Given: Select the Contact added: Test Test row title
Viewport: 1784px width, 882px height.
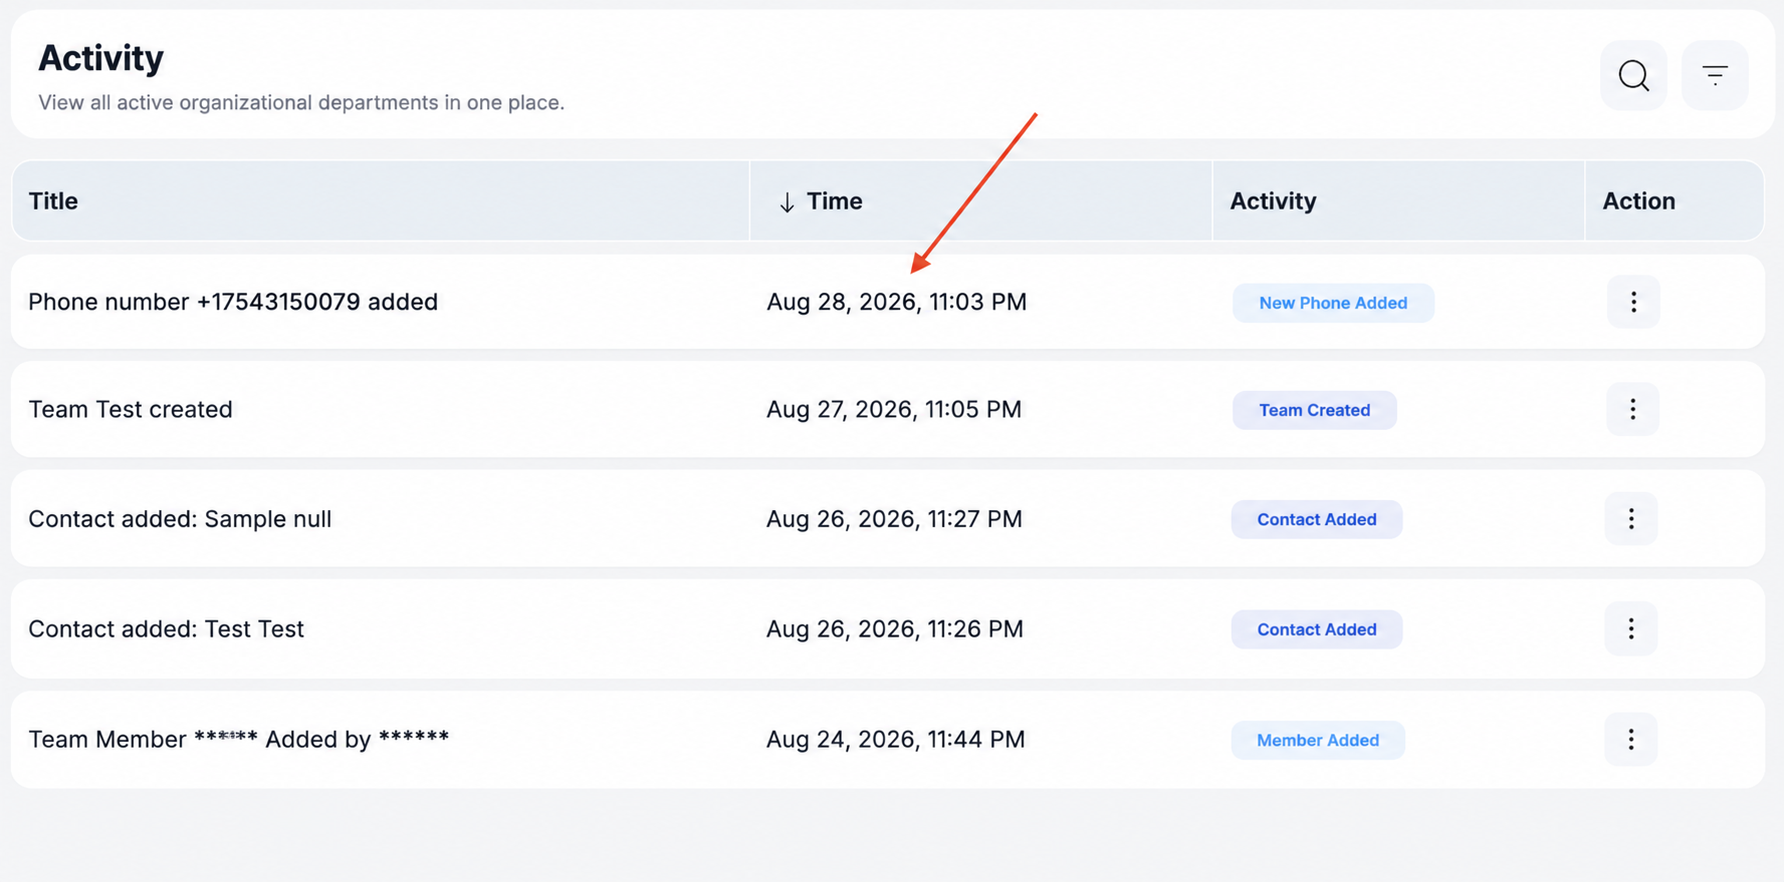Looking at the screenshot, I should click(166, 629).
